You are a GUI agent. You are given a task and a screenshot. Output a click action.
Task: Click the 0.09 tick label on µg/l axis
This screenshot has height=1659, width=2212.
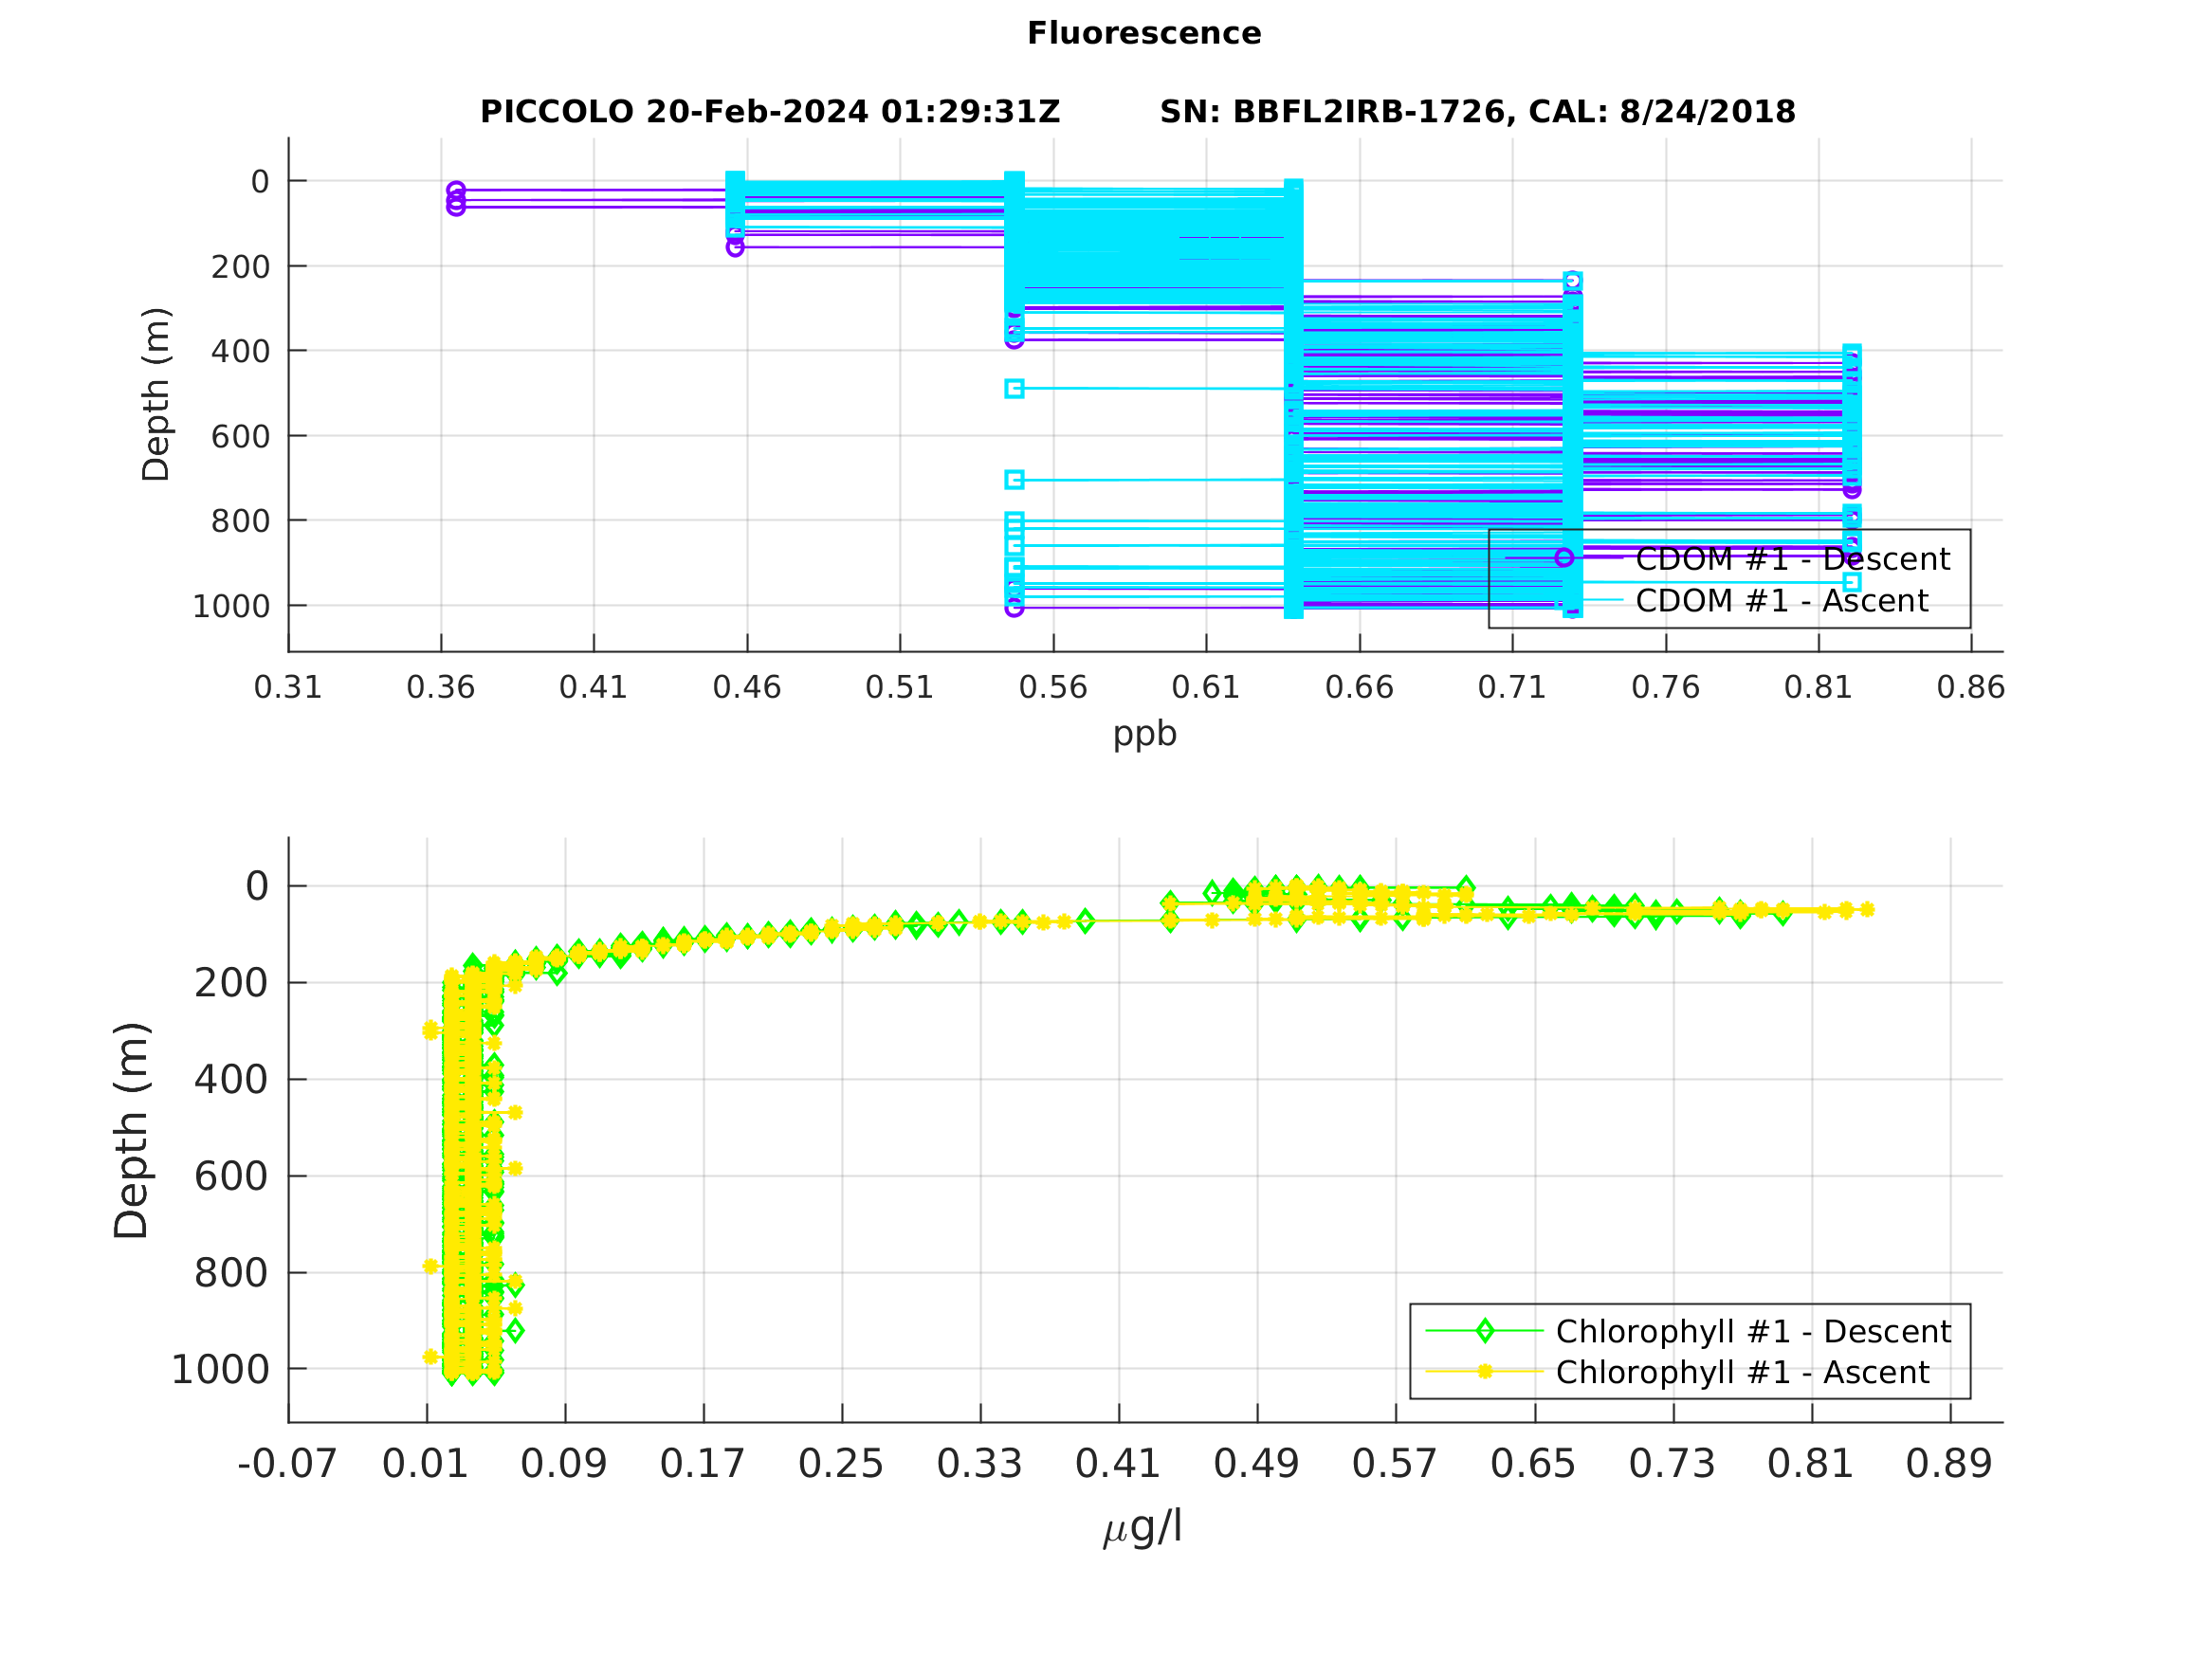(x=564, y=1463)
